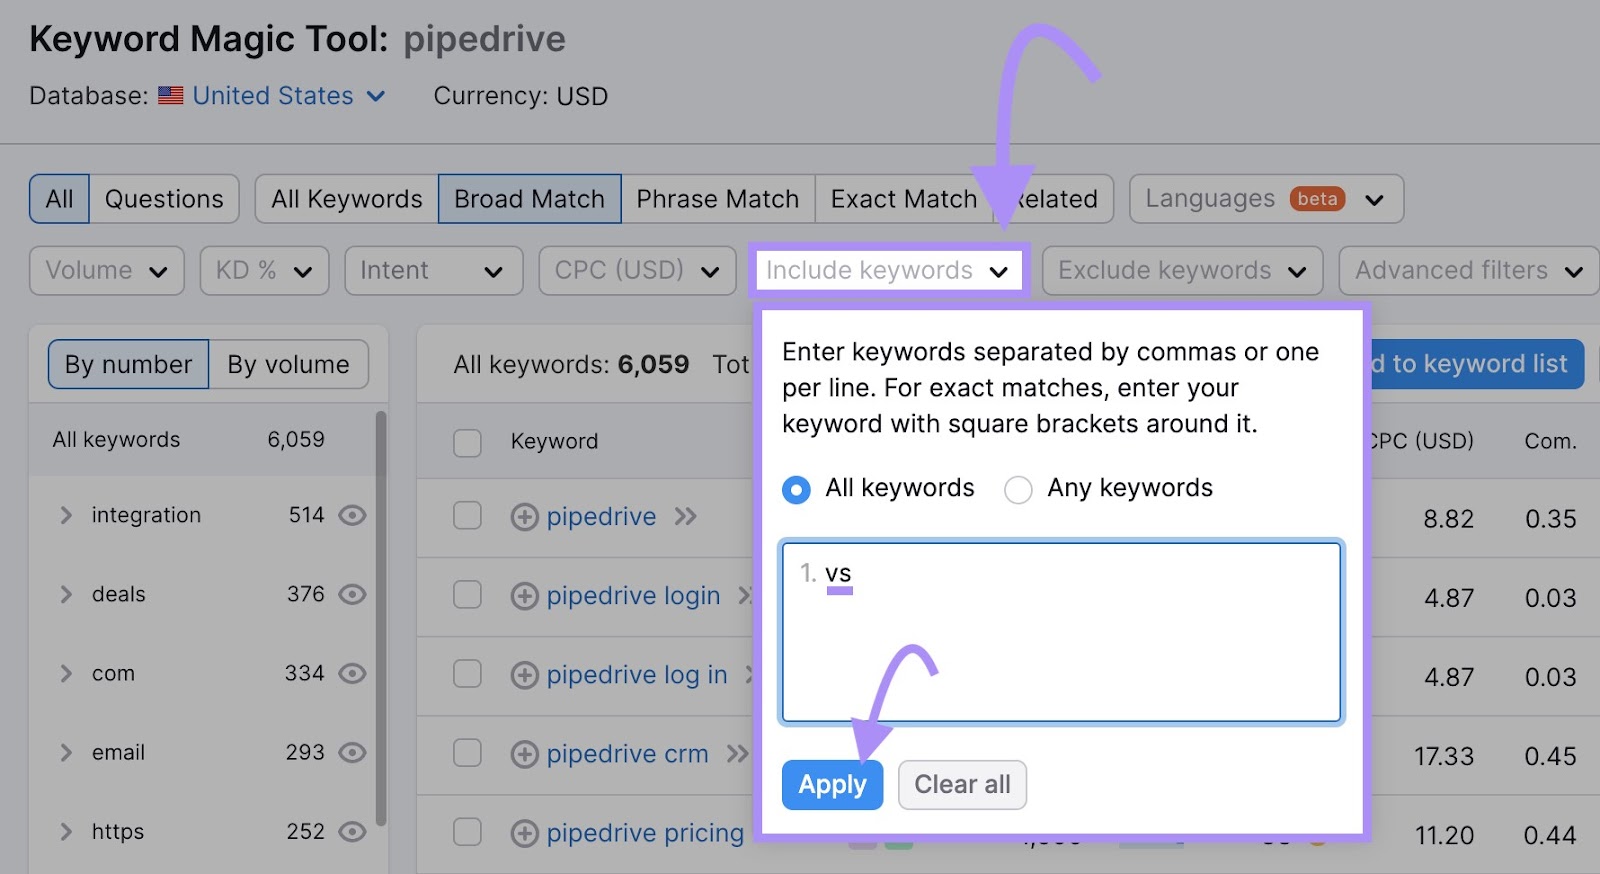Toggle the eye icon next to com group
This screenshot has height=874, width=1600.
(352, 673)
